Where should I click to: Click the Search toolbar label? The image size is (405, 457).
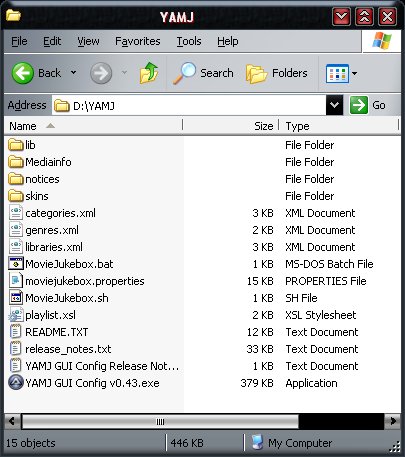tap(217, 73)
